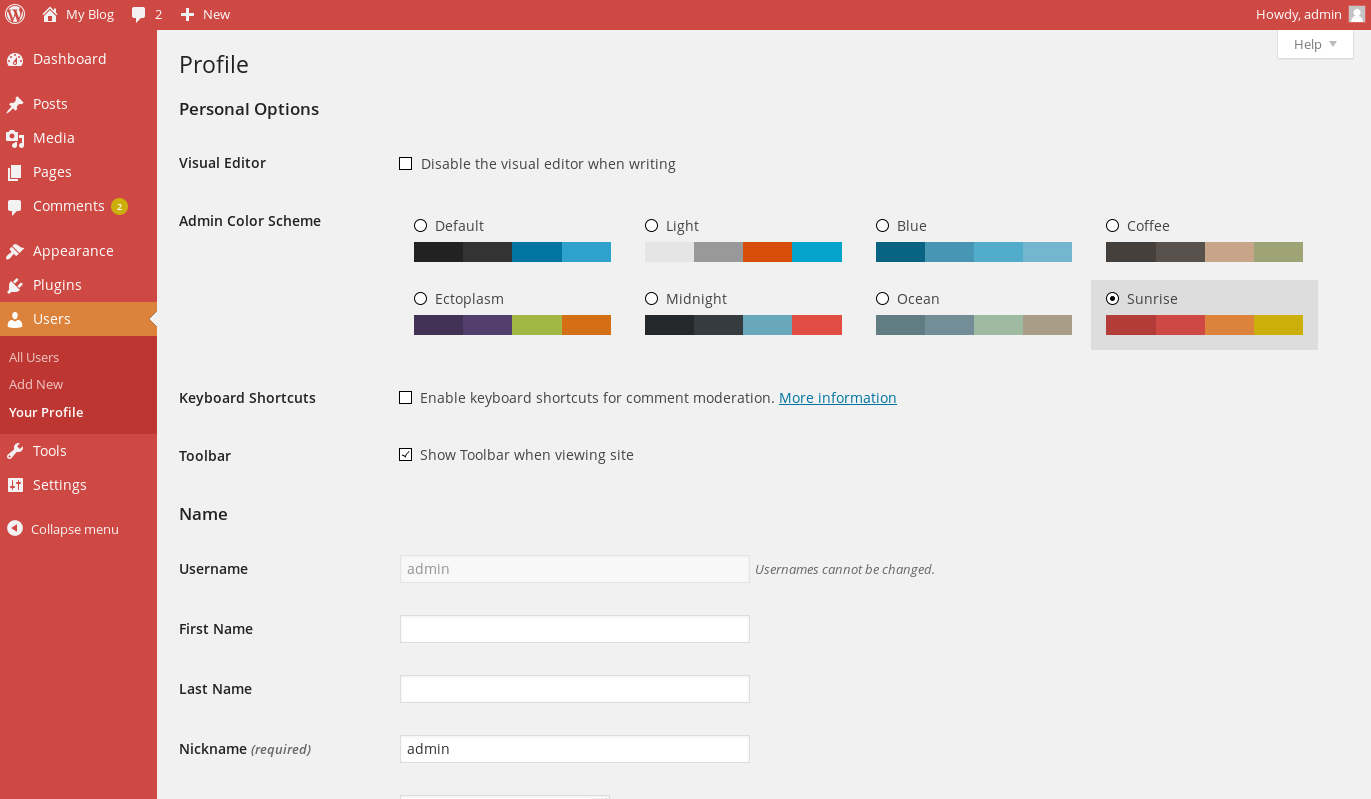Open the My Blog site menu

78,14
